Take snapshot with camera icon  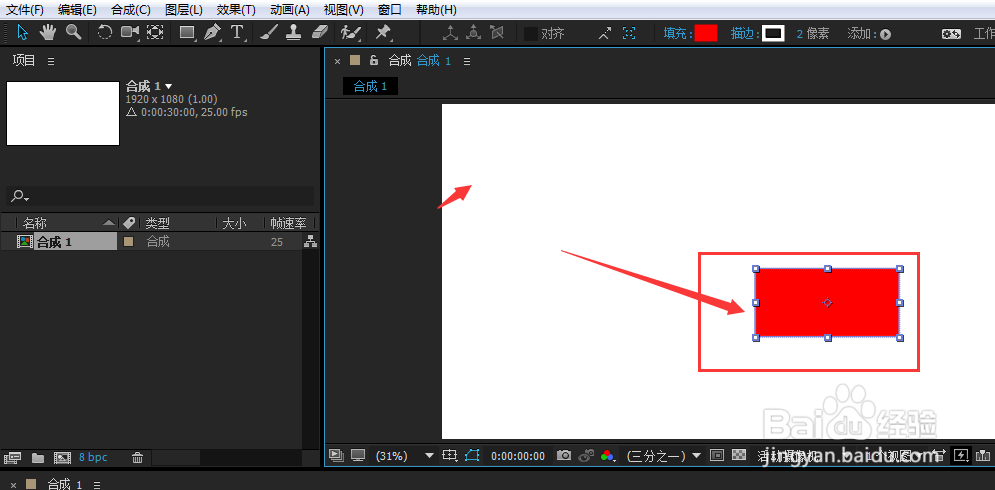[563, 455]
